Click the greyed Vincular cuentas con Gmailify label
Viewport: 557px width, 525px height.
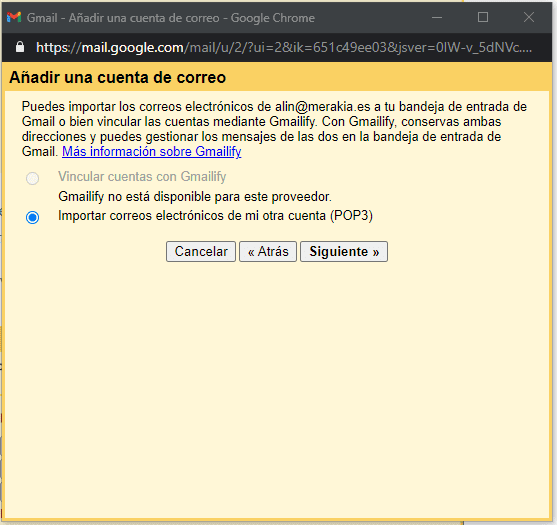142,177
